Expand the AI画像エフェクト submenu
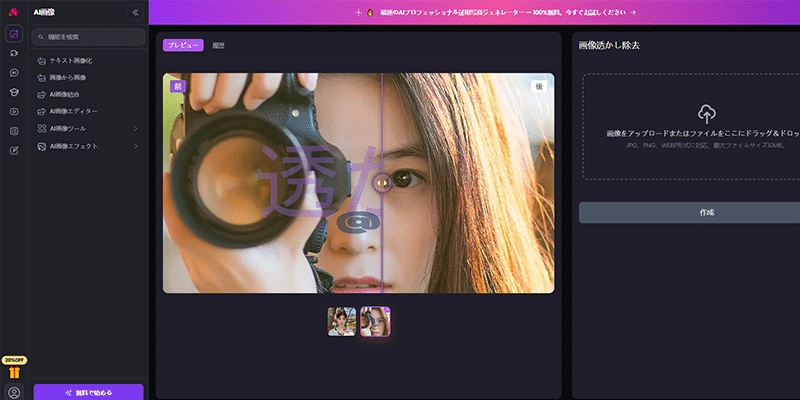The image size is (800, 400). tap(135, 146)
